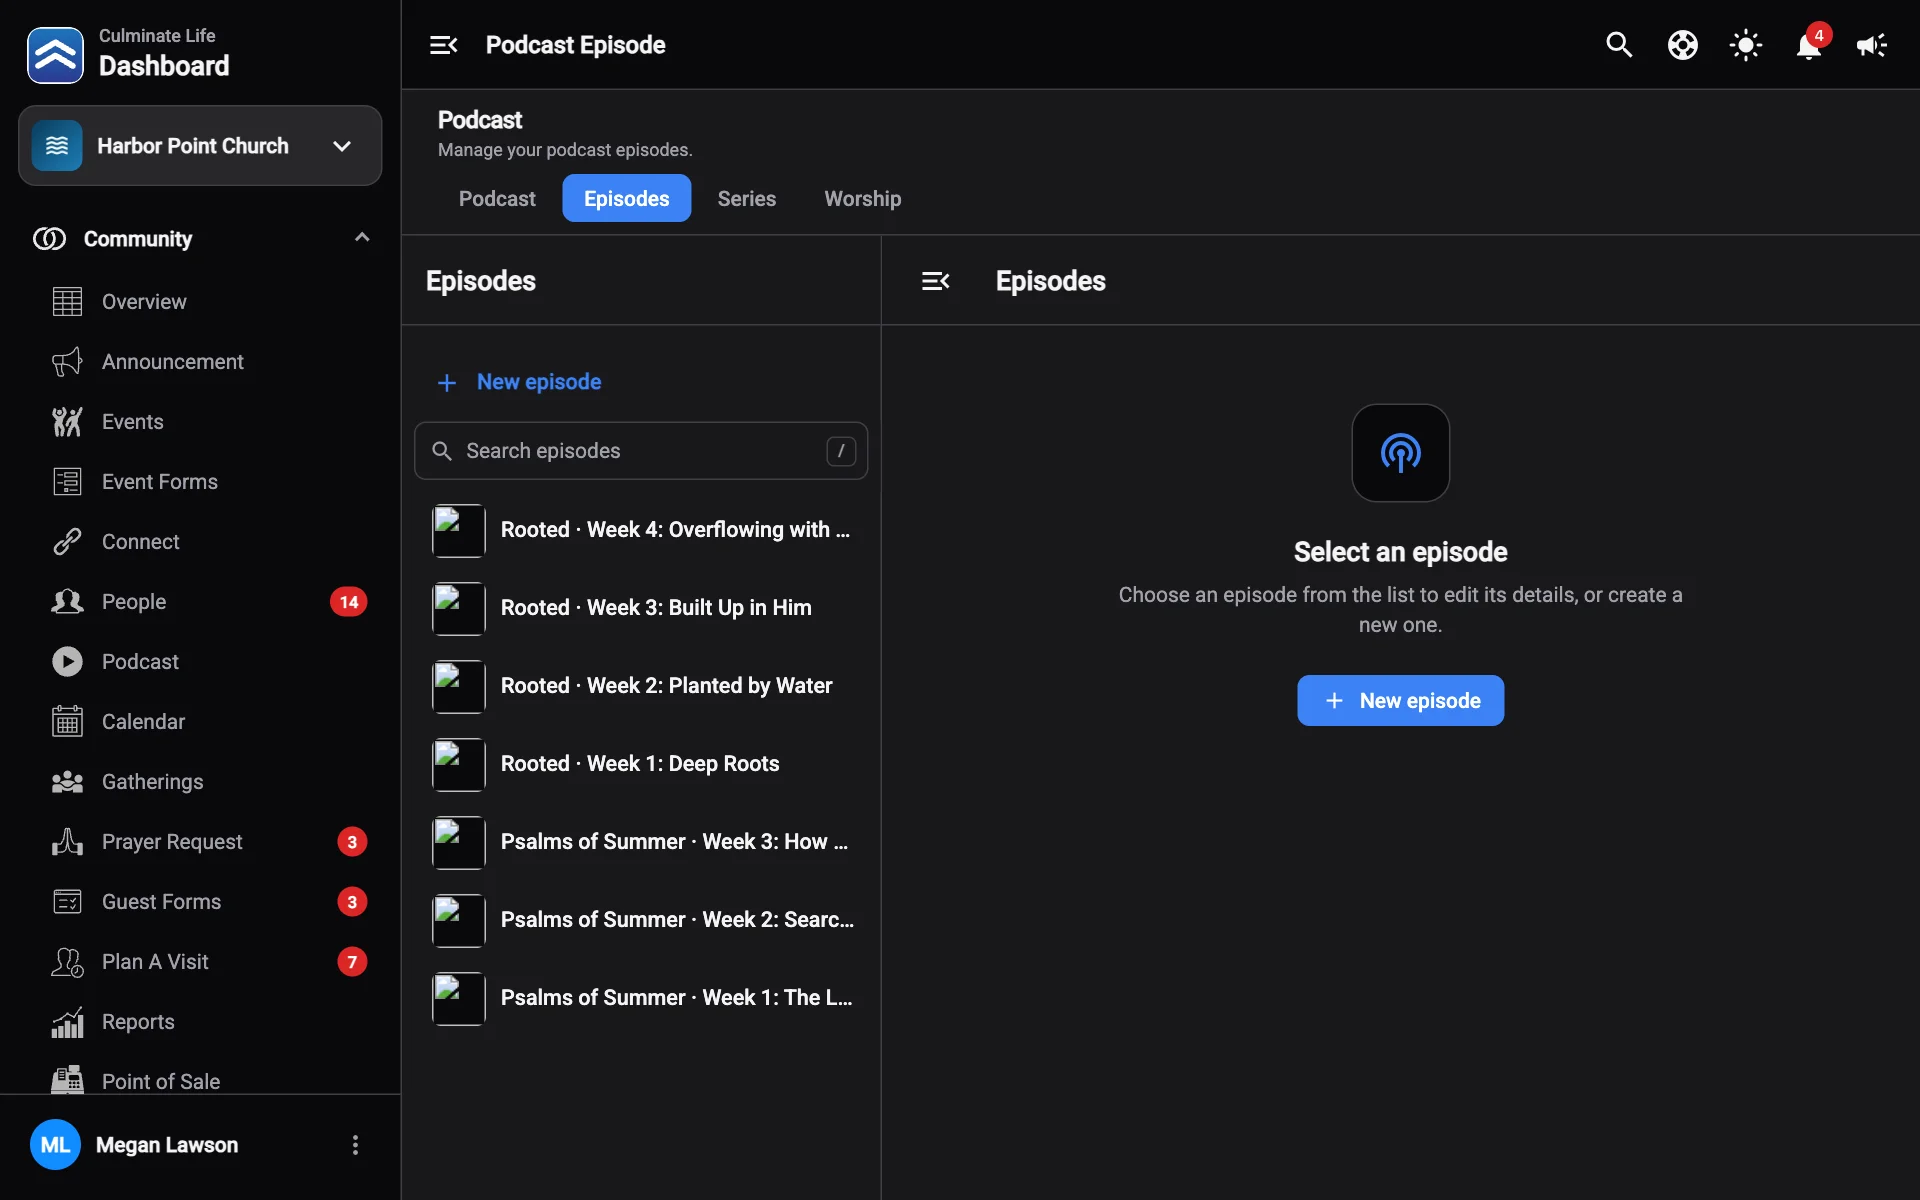Open the search magnifier in the top bar
The width and height of the screenshot is (1920, 1200).
tap(1619, 45)
